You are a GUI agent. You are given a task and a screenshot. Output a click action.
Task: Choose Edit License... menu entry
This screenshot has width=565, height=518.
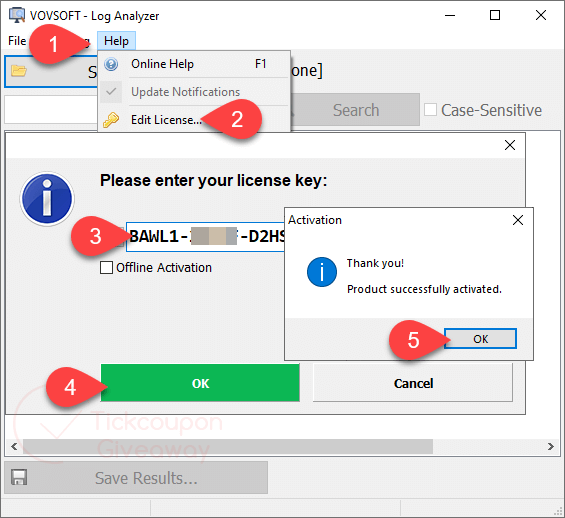tap(194, 120)
